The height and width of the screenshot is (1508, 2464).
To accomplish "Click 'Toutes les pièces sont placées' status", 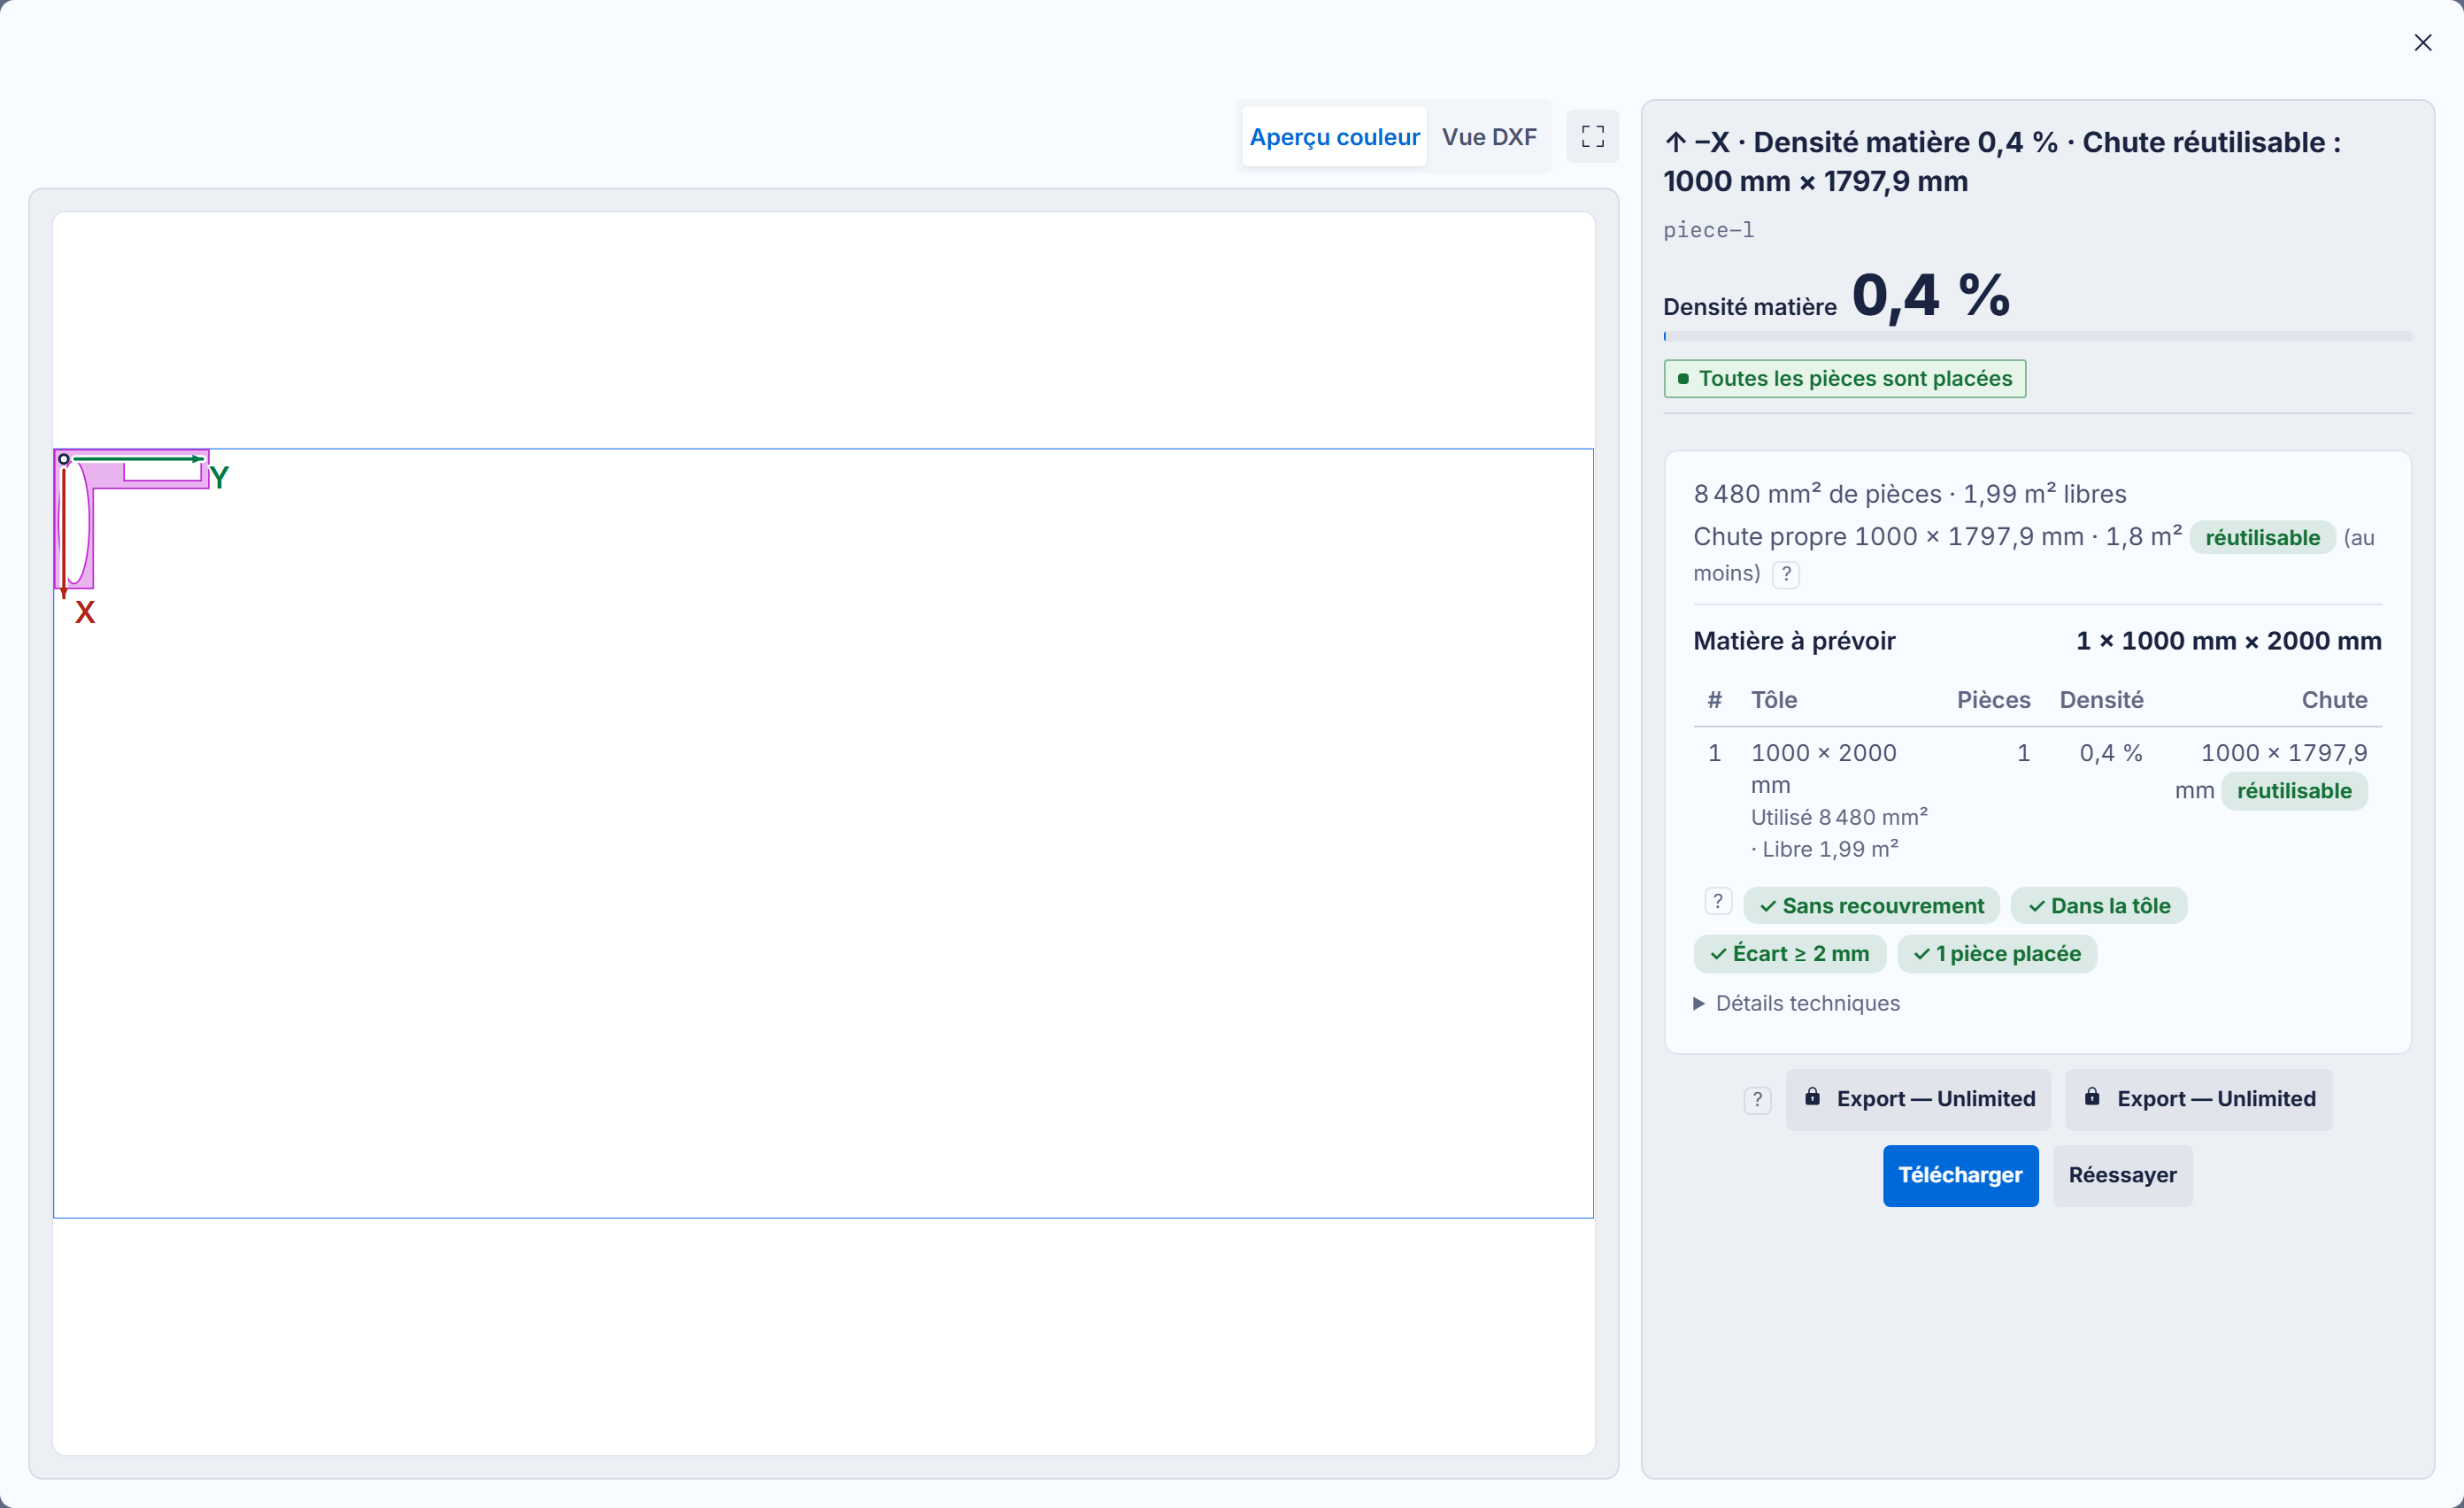I will point(1844,379).
